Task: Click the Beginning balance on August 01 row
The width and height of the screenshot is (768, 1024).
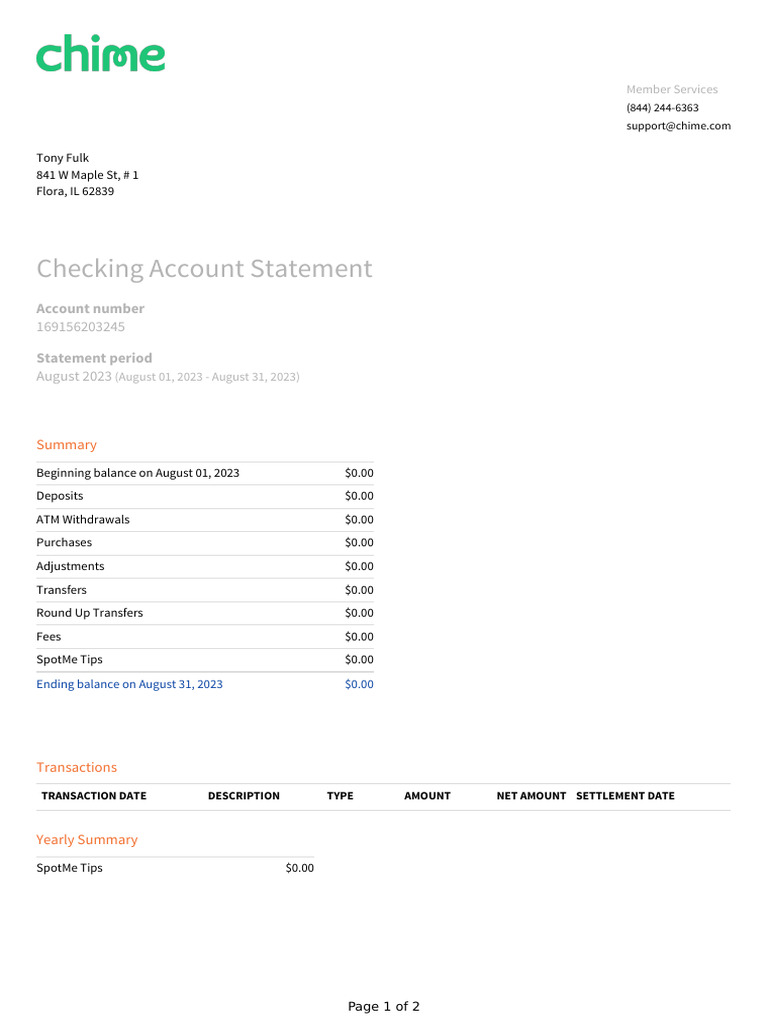Action: coord(138,473)
